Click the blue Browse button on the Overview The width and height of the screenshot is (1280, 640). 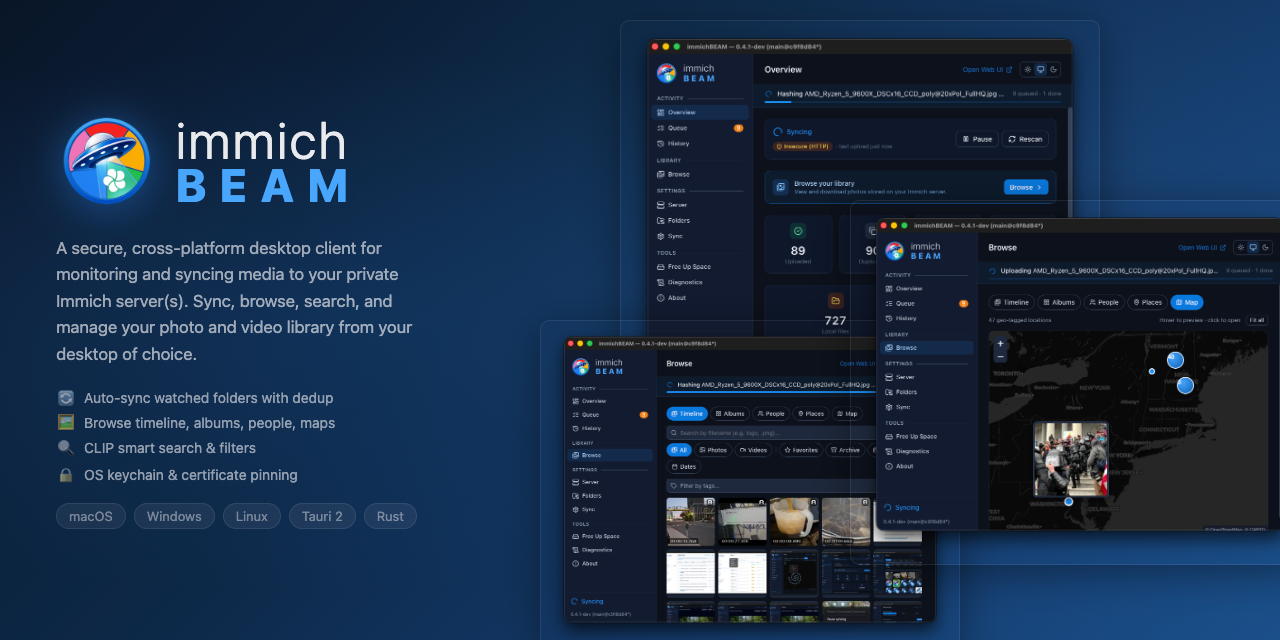1026,187
